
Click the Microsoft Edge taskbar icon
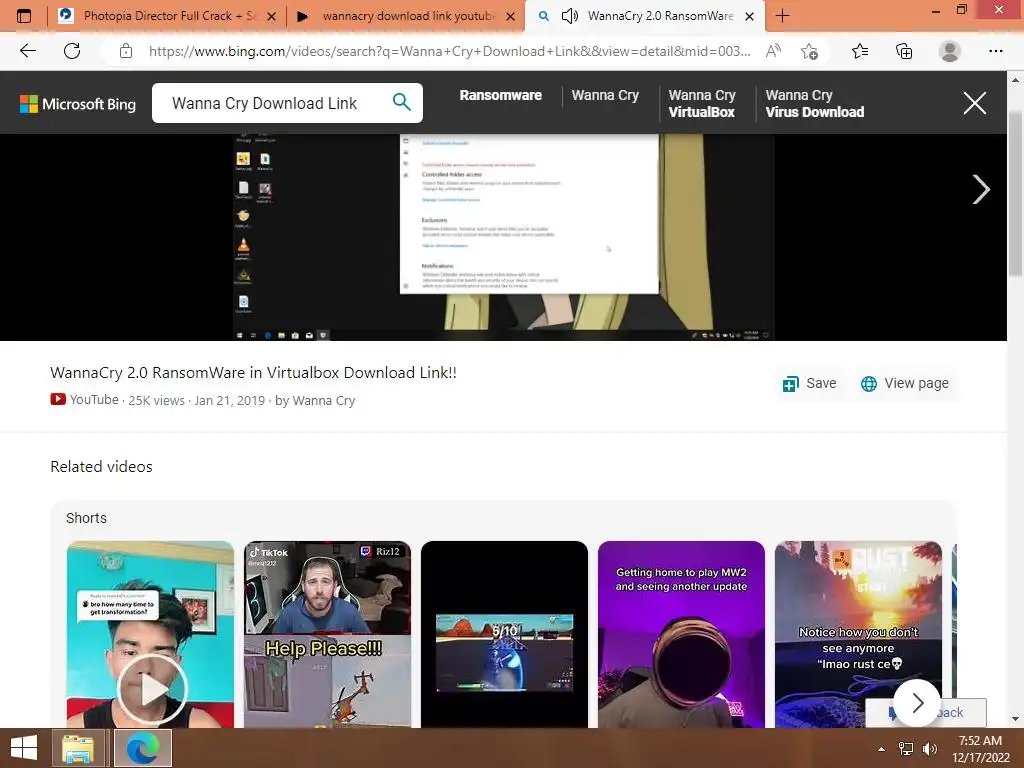click(x=143, y=748)
